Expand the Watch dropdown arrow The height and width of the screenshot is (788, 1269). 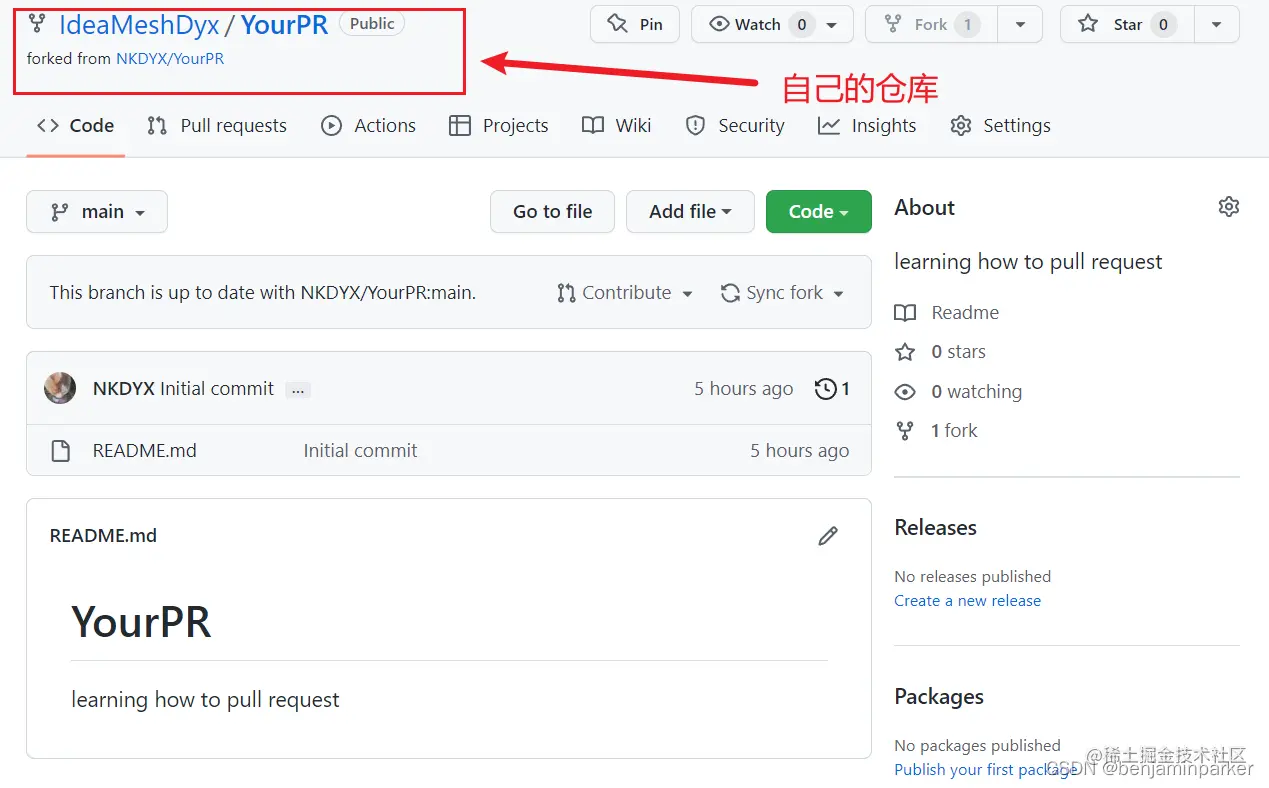click(x=832, y=25)
